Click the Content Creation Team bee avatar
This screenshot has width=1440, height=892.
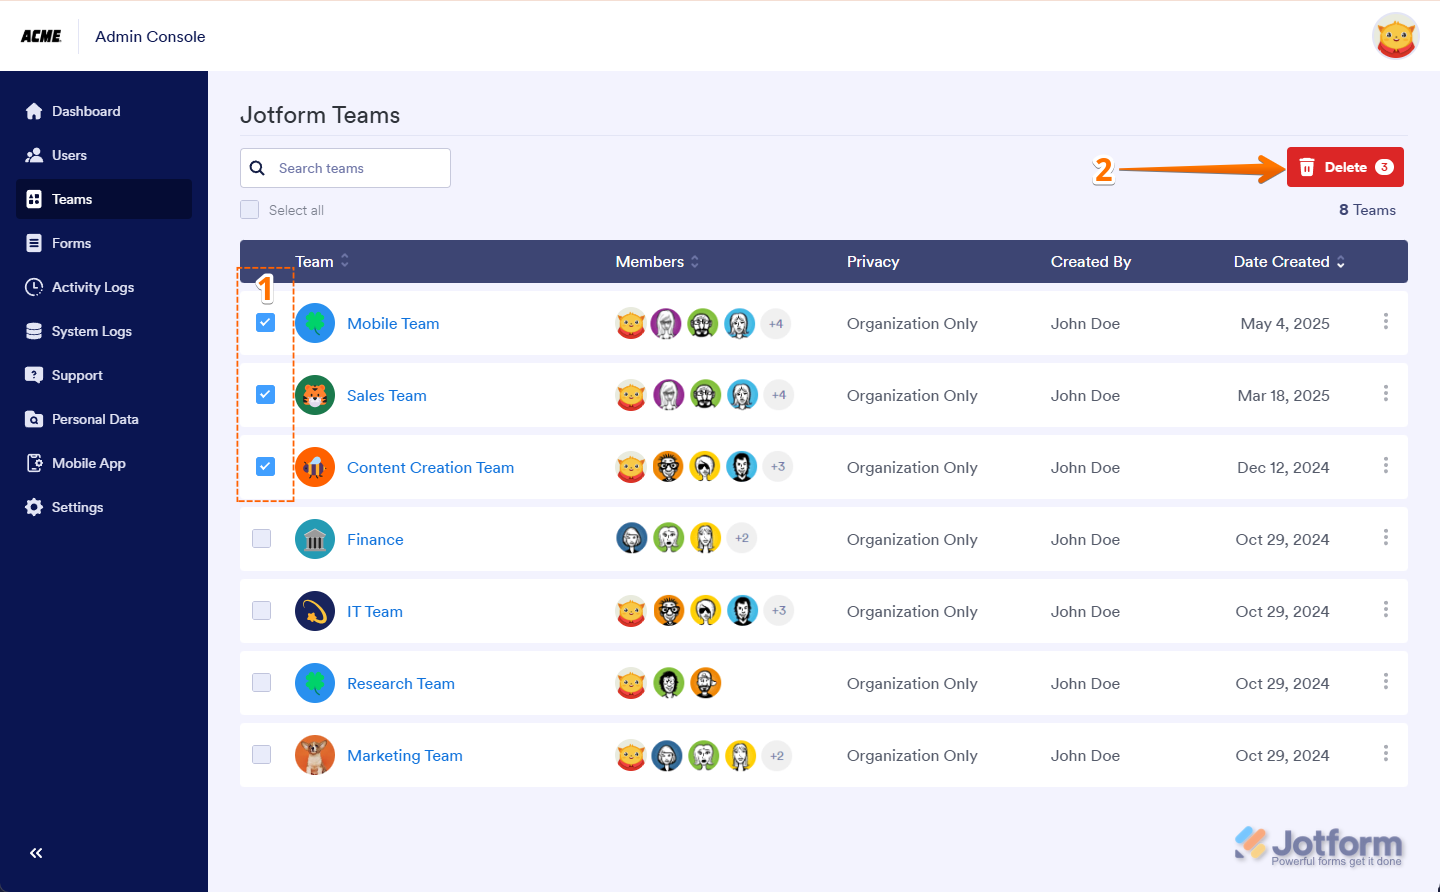point(315,467)
